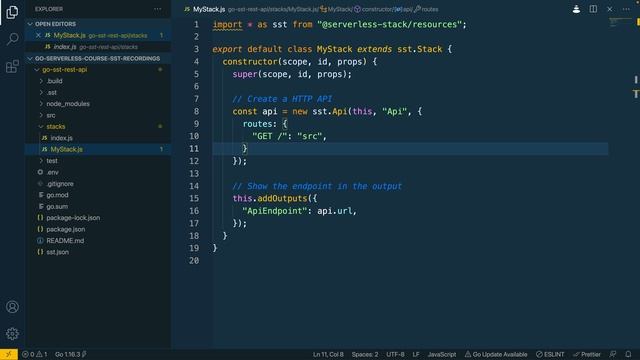Screen dimensions: 640x360
Task: Open errors and warnings problems indicator
Action: pos(35,354)
